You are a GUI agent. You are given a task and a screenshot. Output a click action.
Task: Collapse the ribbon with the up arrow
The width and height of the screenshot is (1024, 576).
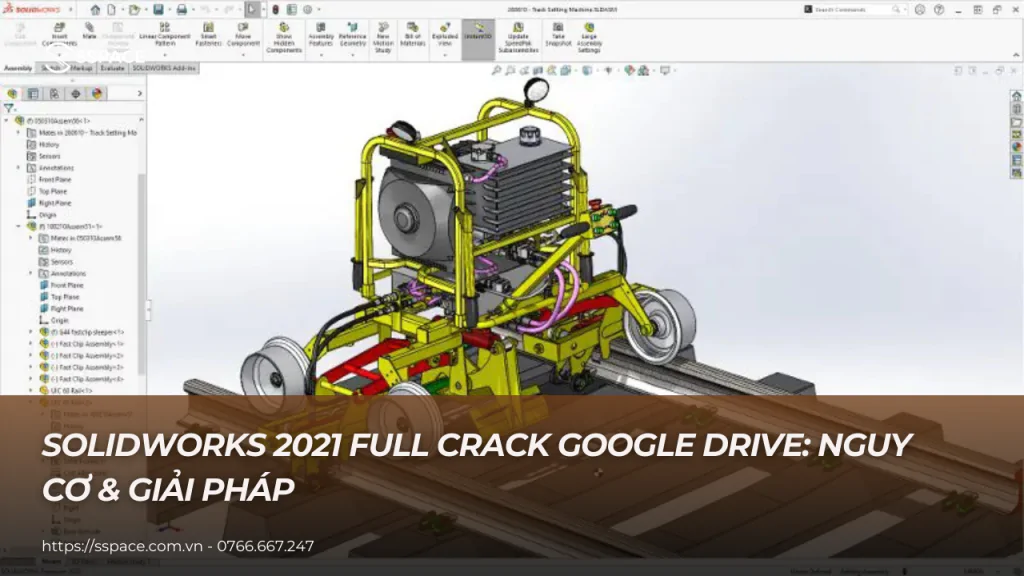[x=1016, y=55]
